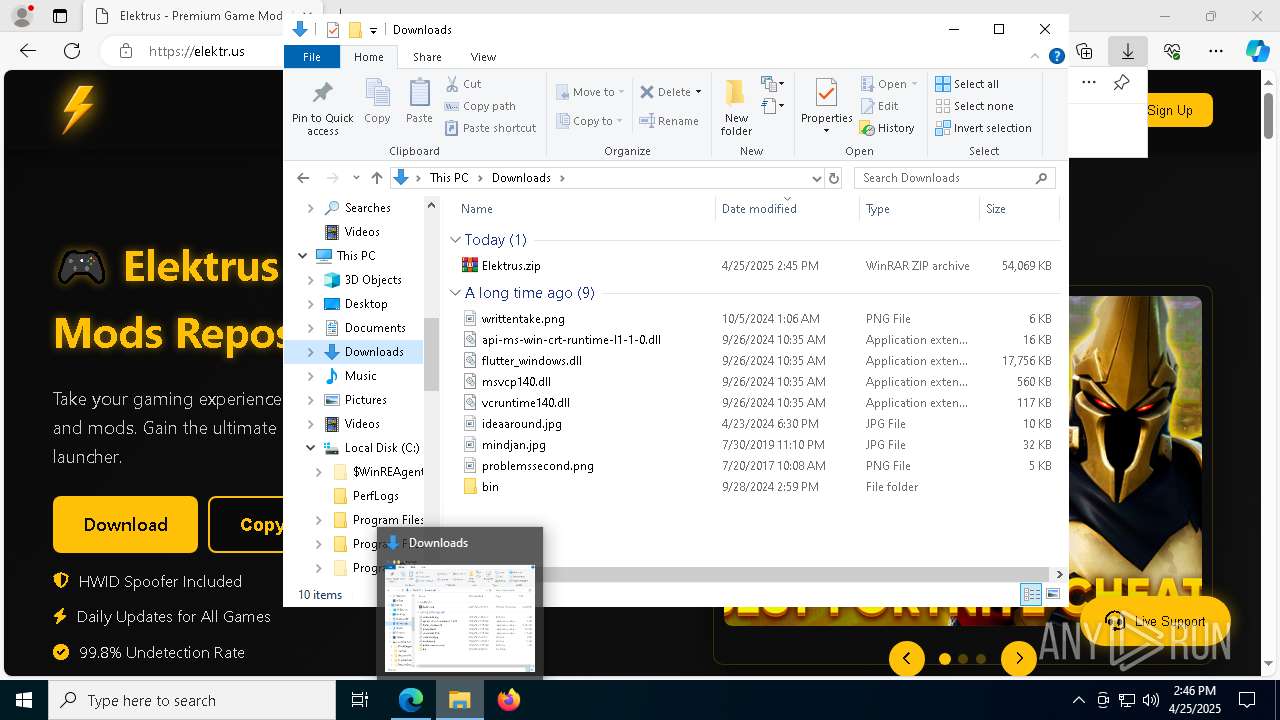Viewport: 1280px width, 720px height.
Task: Click Paste shortcut in ribbon
Action: tap(490, 128)
